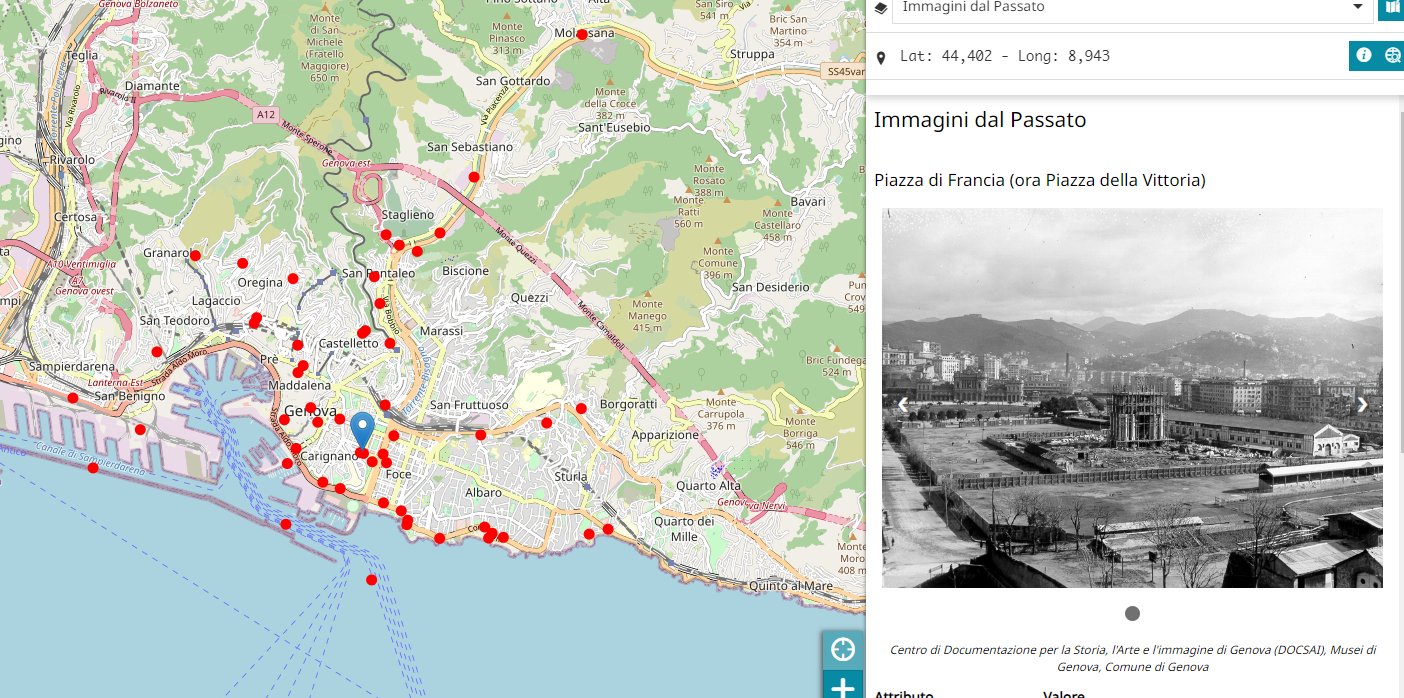Click the red point in the sea offshore
Viewport: 1404px width, 698px height.
(x=371, y=580)
